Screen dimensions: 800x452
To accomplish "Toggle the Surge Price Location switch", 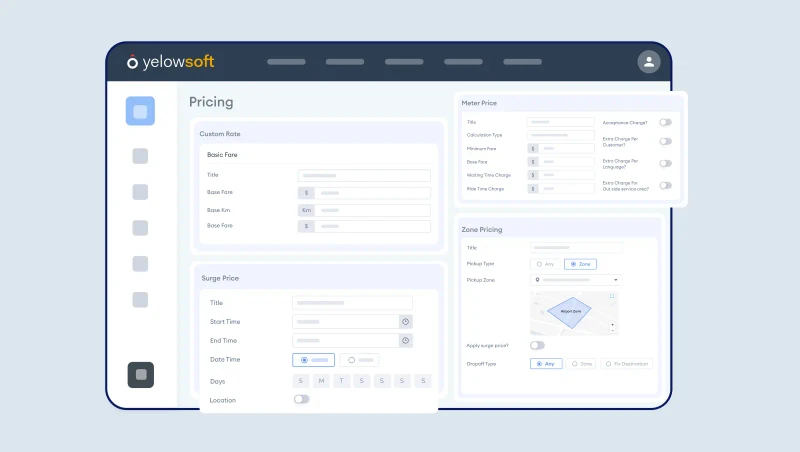I will 301,399.
